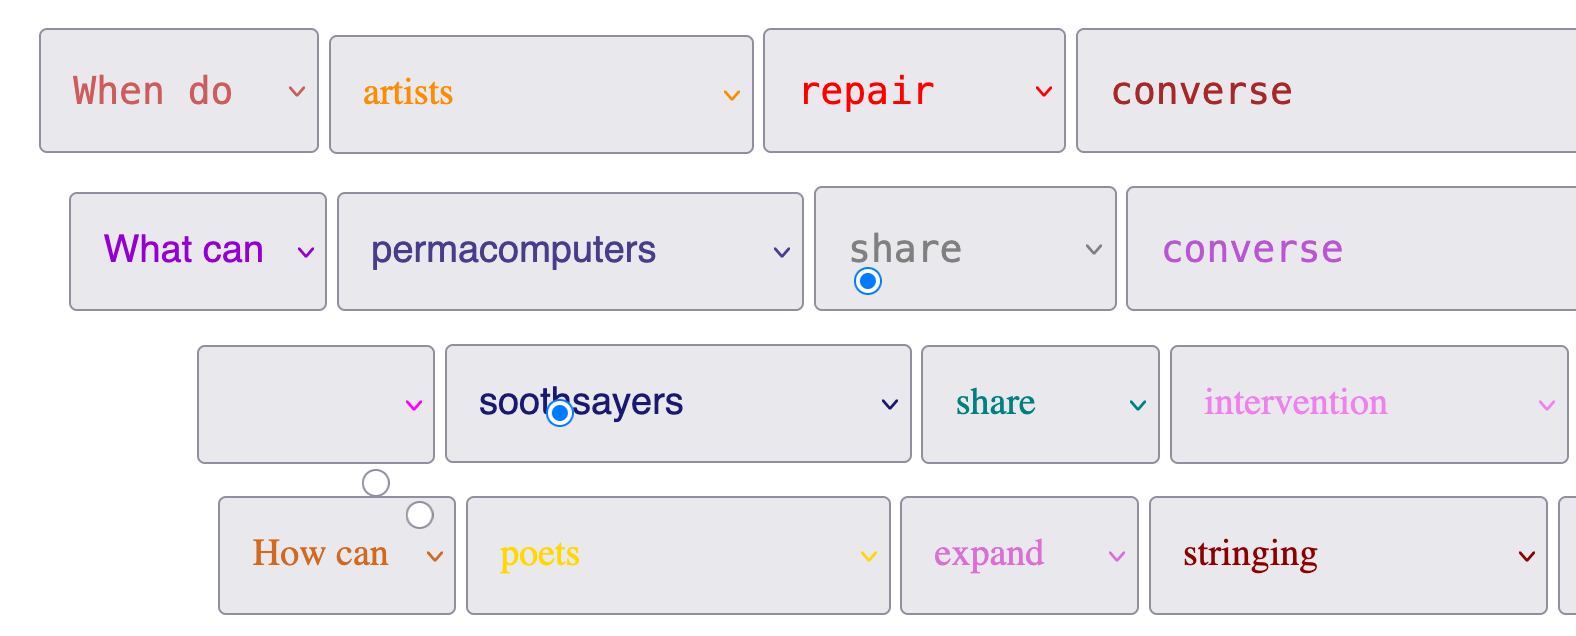Image resolution: width=1576 pixels, height=636 pixels.
Task: Open the "How can" dropdown
Action: (337, 555)
